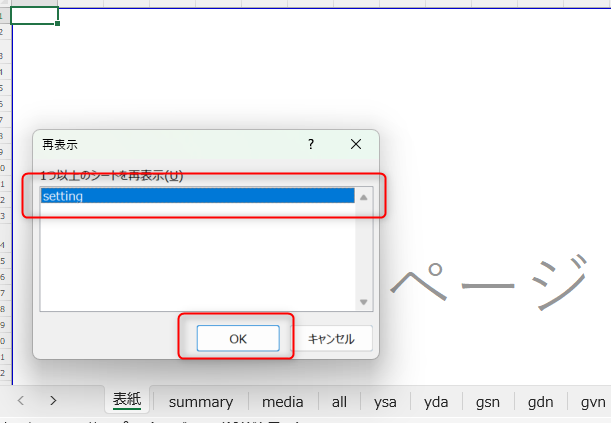
Task: Close the 再表示 dialog with the X
Action: point(356,144)
